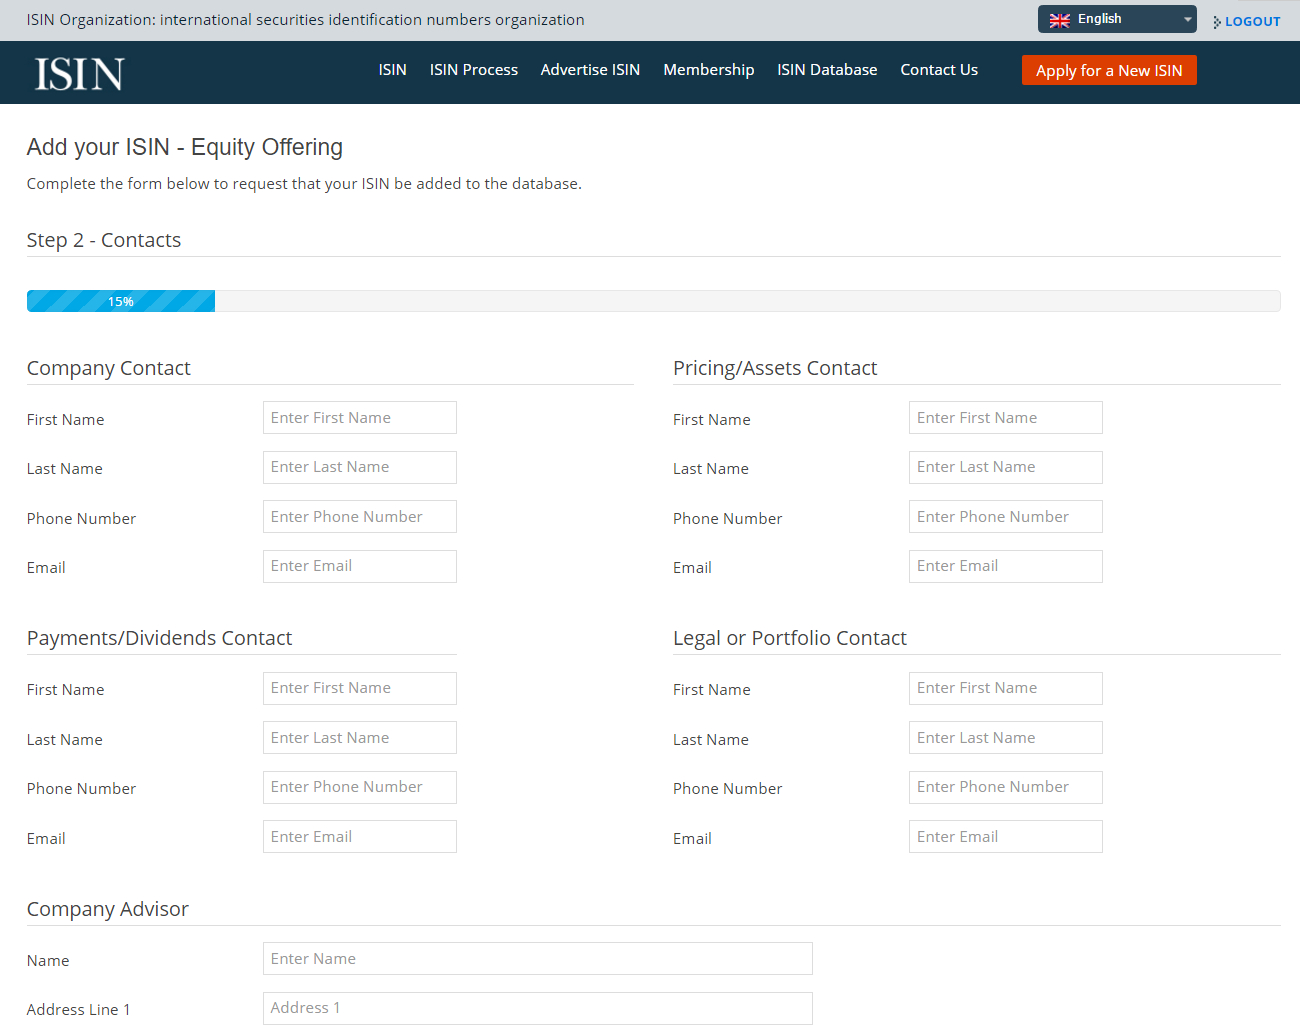This screenshot has width=1300, height=1027.
Task: Click the Company Advisor Name field
Action: pyautogui.click(x=537, y=958)
